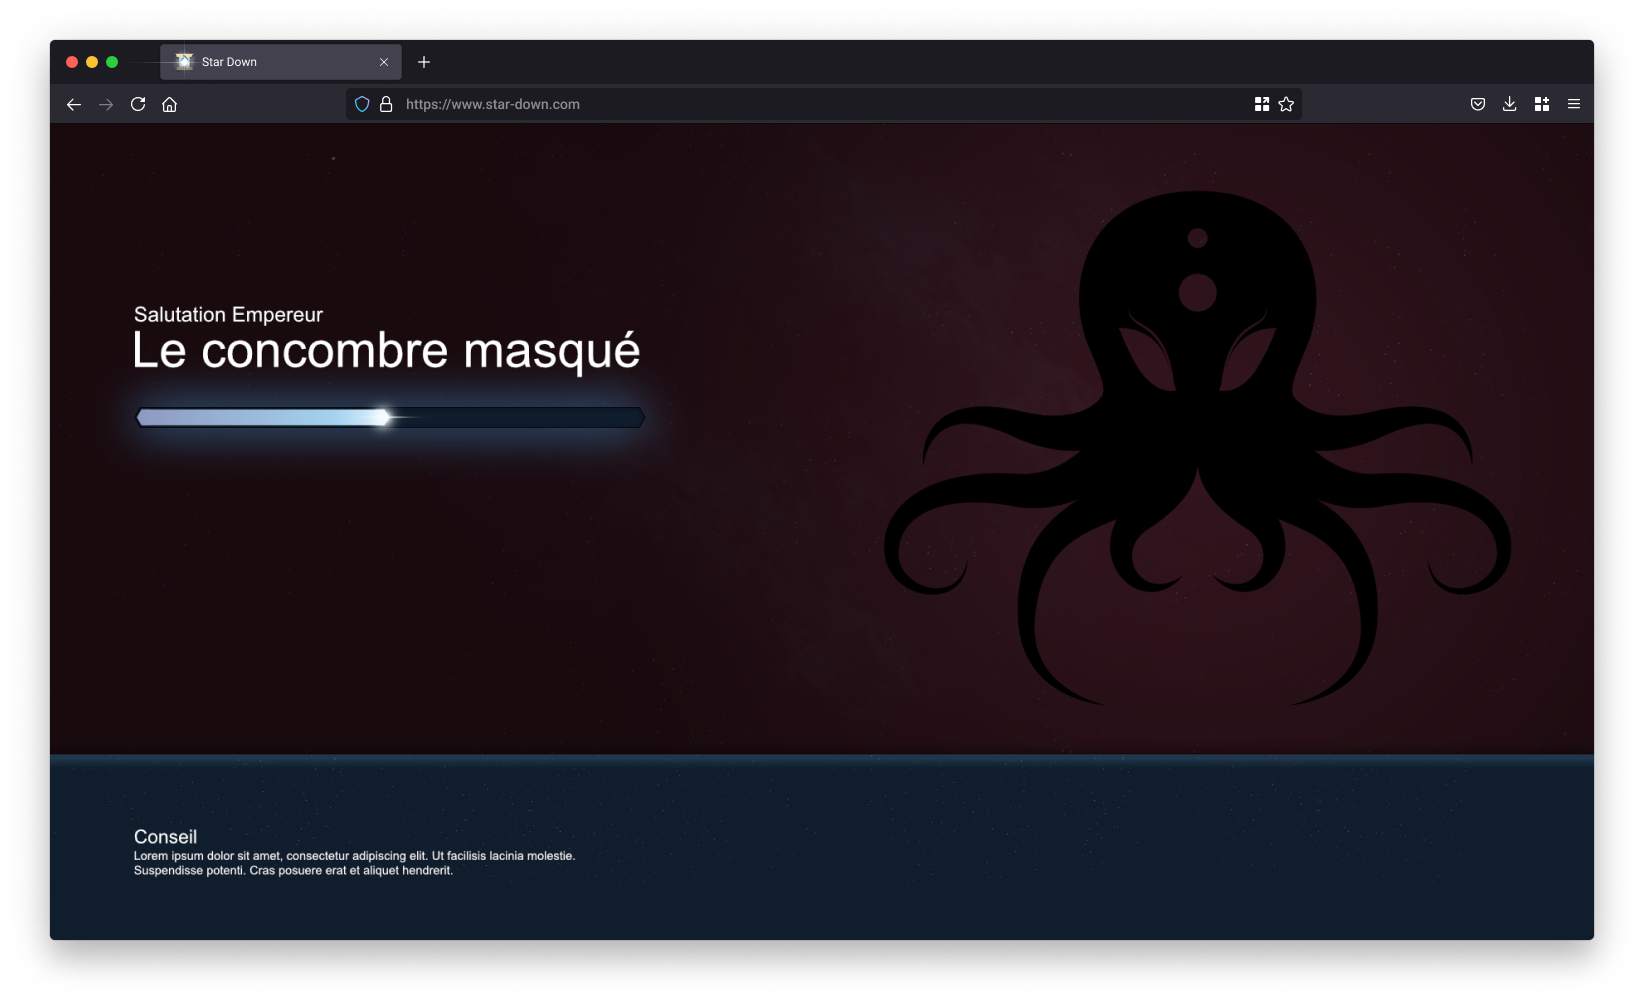Viewport: 1644px width, 1000px height.
Task: Go back to the previous page
Action: (x=74, y=104)
